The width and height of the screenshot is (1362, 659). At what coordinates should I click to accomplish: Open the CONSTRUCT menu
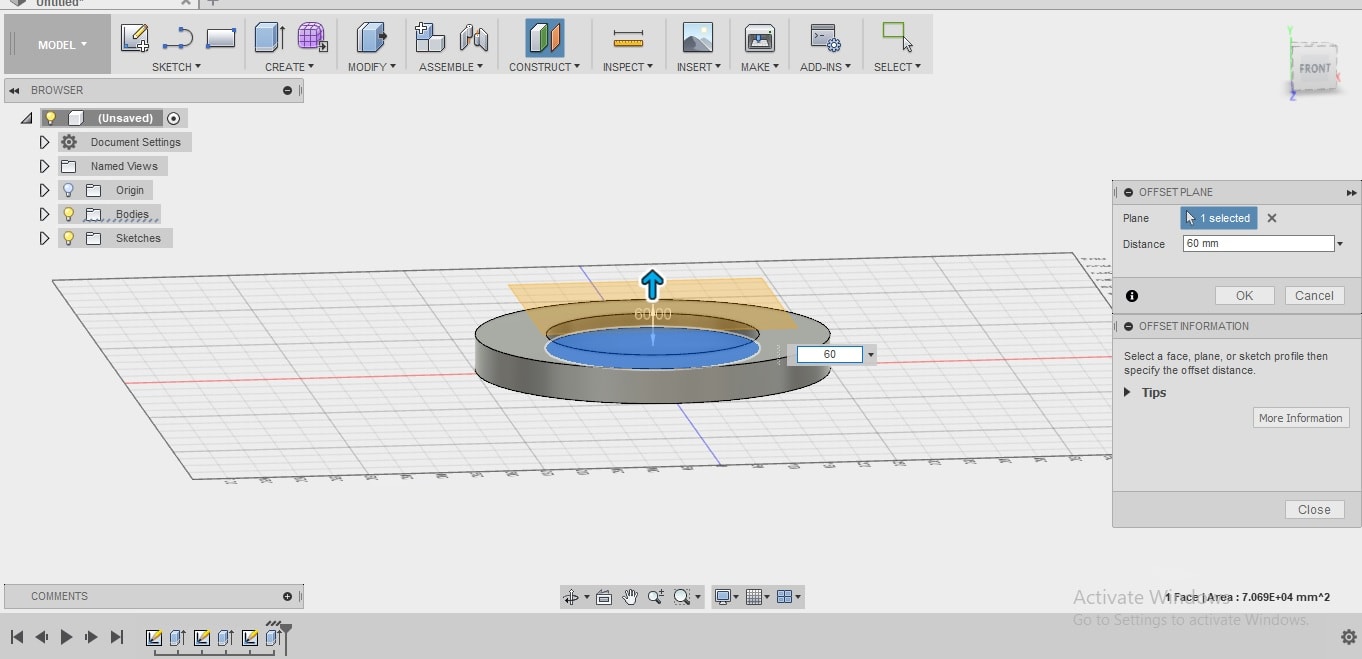tap(545, 67)
